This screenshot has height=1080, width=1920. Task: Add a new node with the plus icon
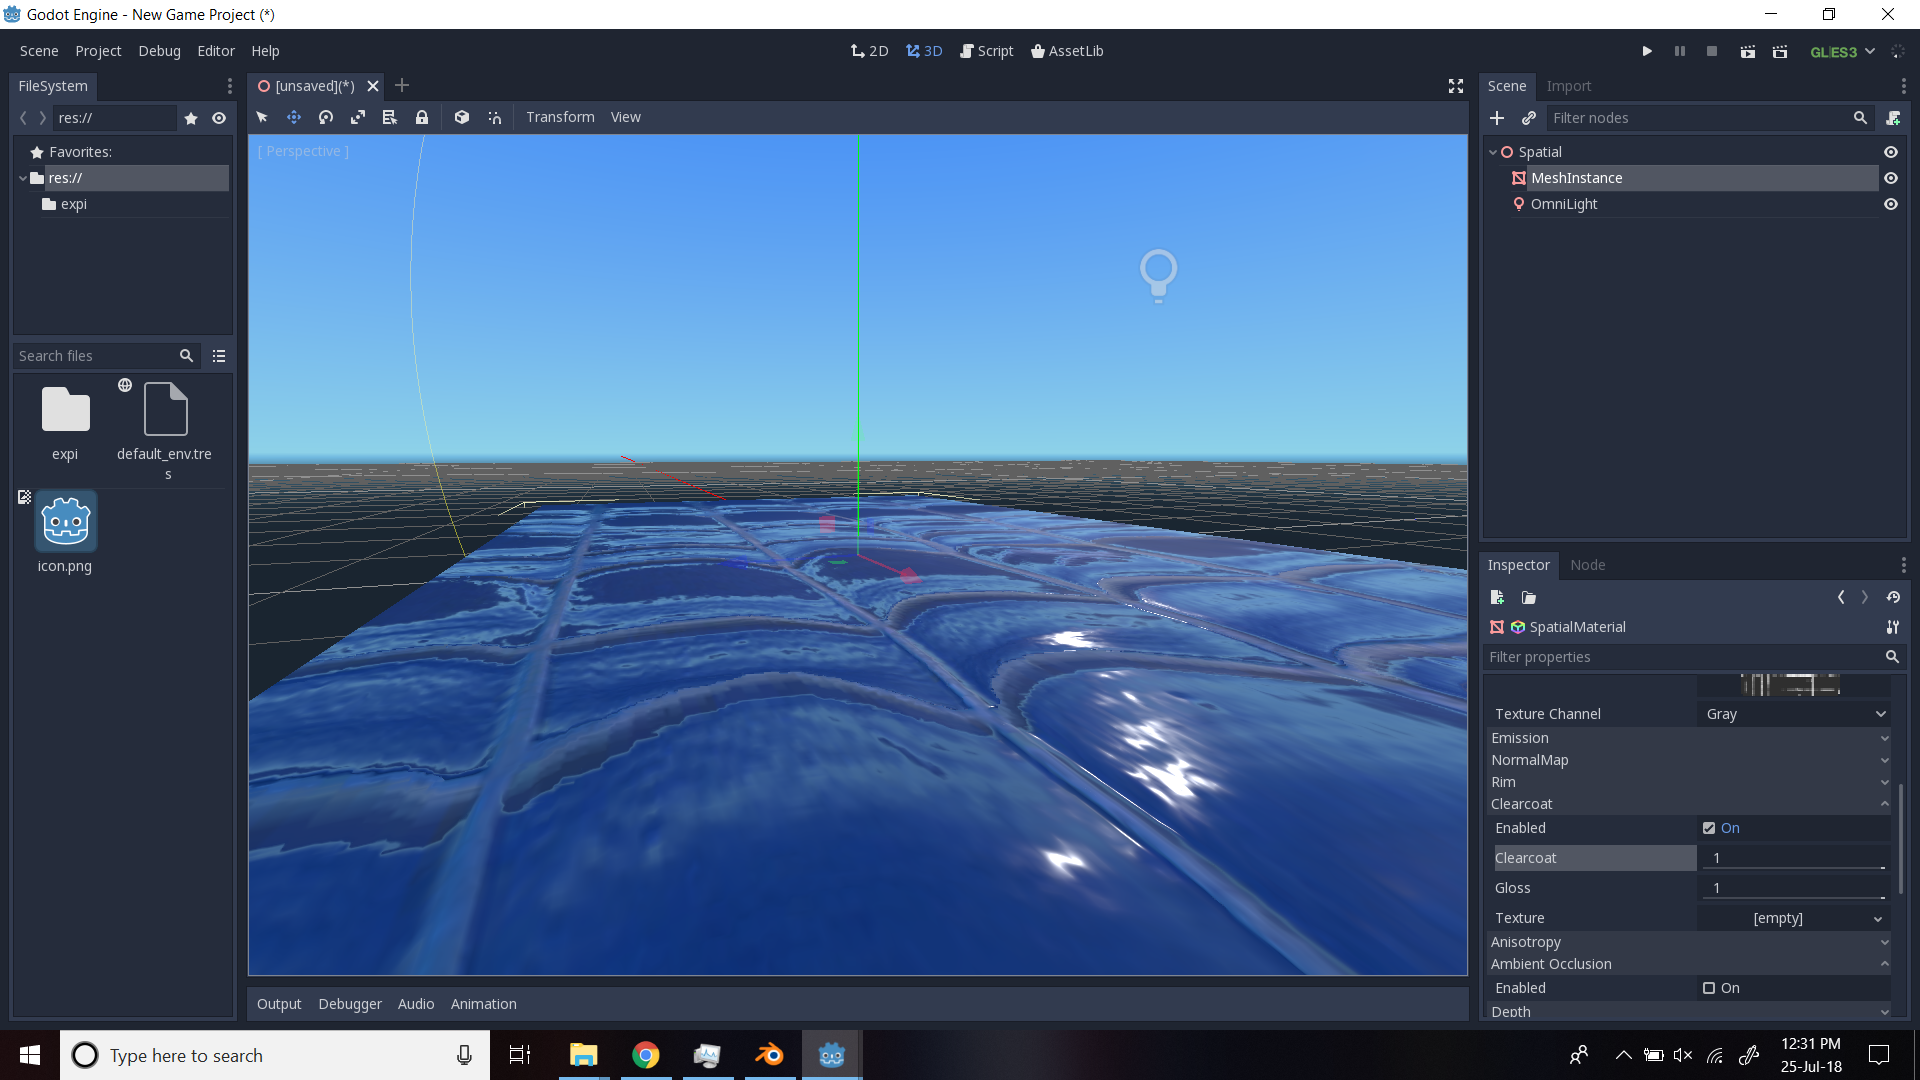click(1497, 118)
